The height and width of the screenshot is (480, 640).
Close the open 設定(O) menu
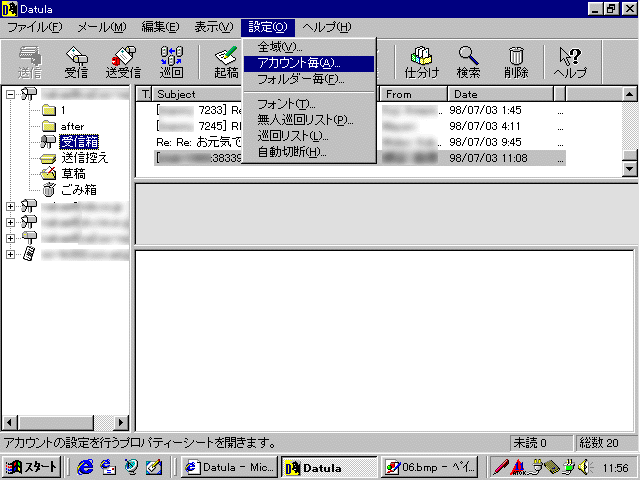268,27
